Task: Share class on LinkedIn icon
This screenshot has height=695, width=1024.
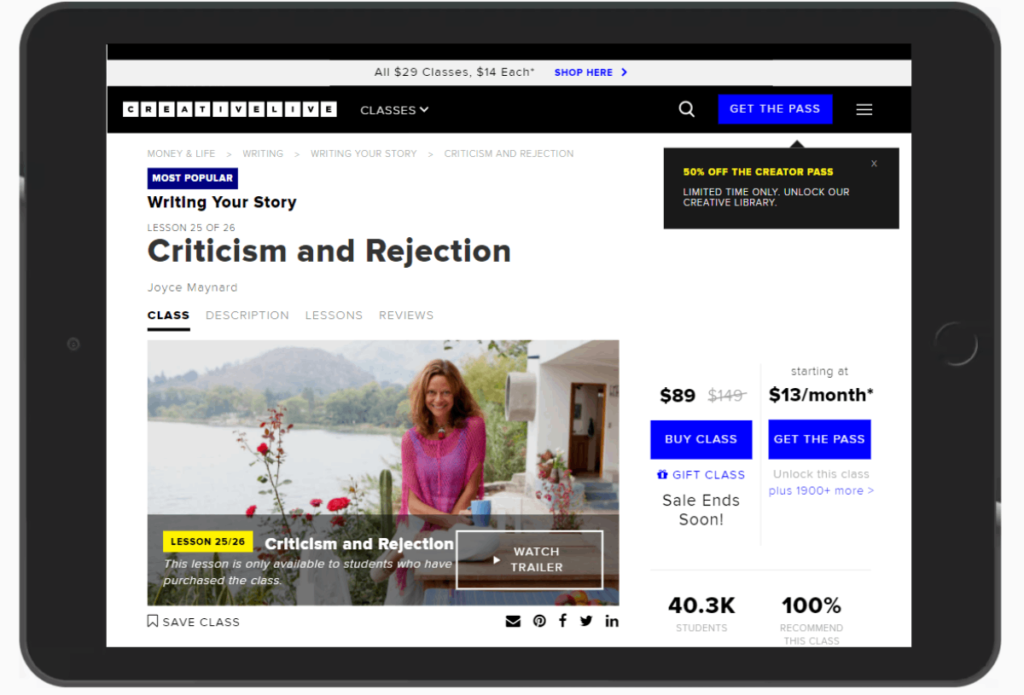Action: [611, 621]
